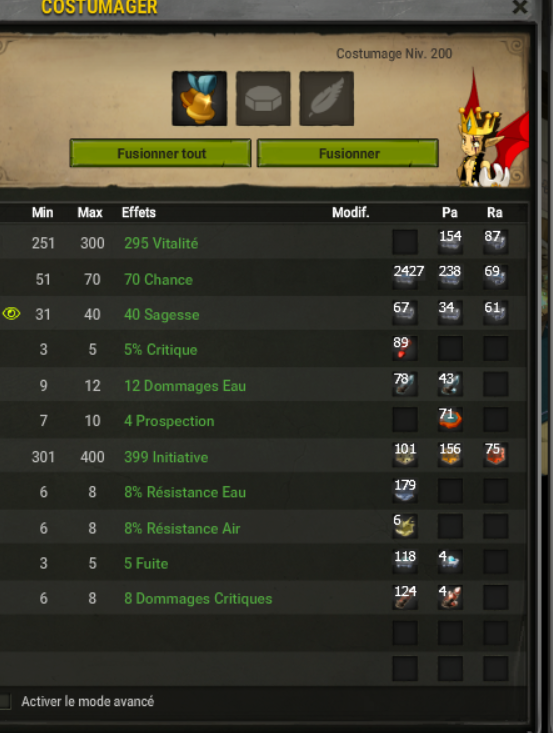The height and width of the screenshot is (733, 553).
Task: Click the 124 Dommages Critiques rune
Action: 405,597
